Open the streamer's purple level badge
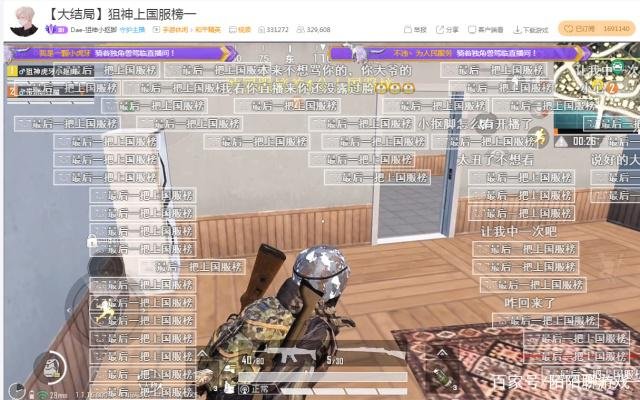Screen dimensions: 640x400 (x=56, y=30)
